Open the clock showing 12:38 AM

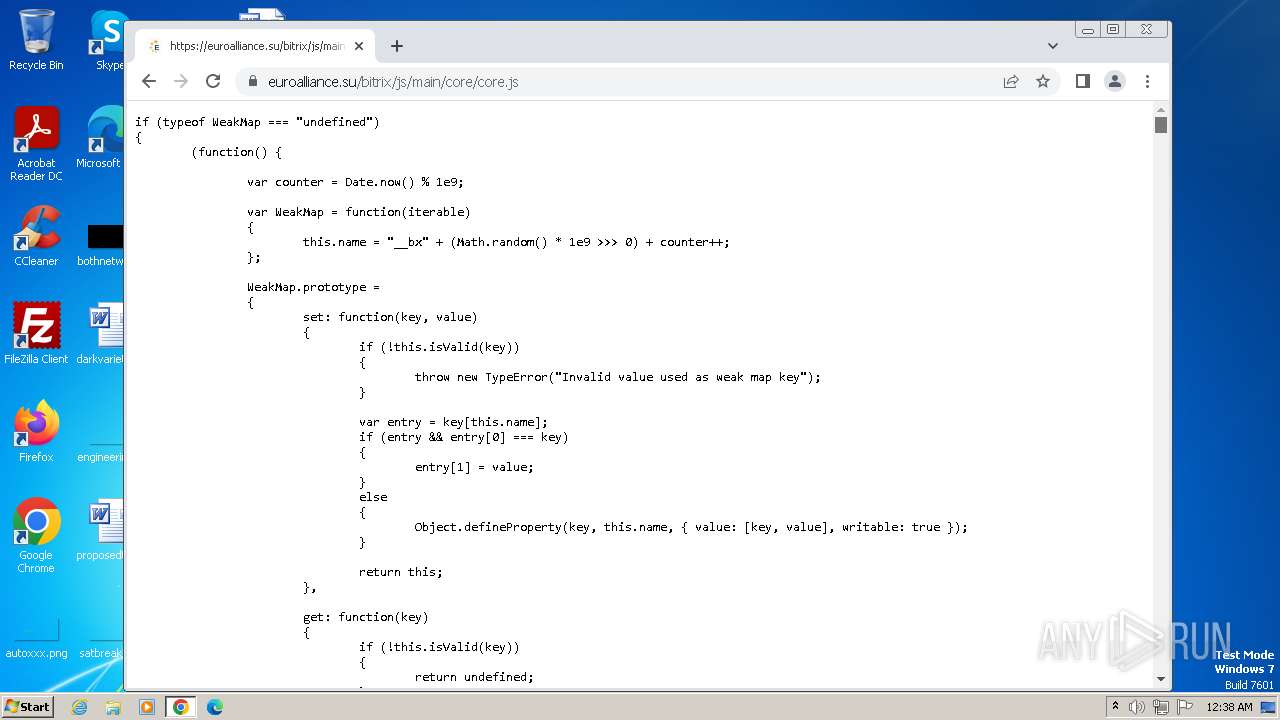1229,707
